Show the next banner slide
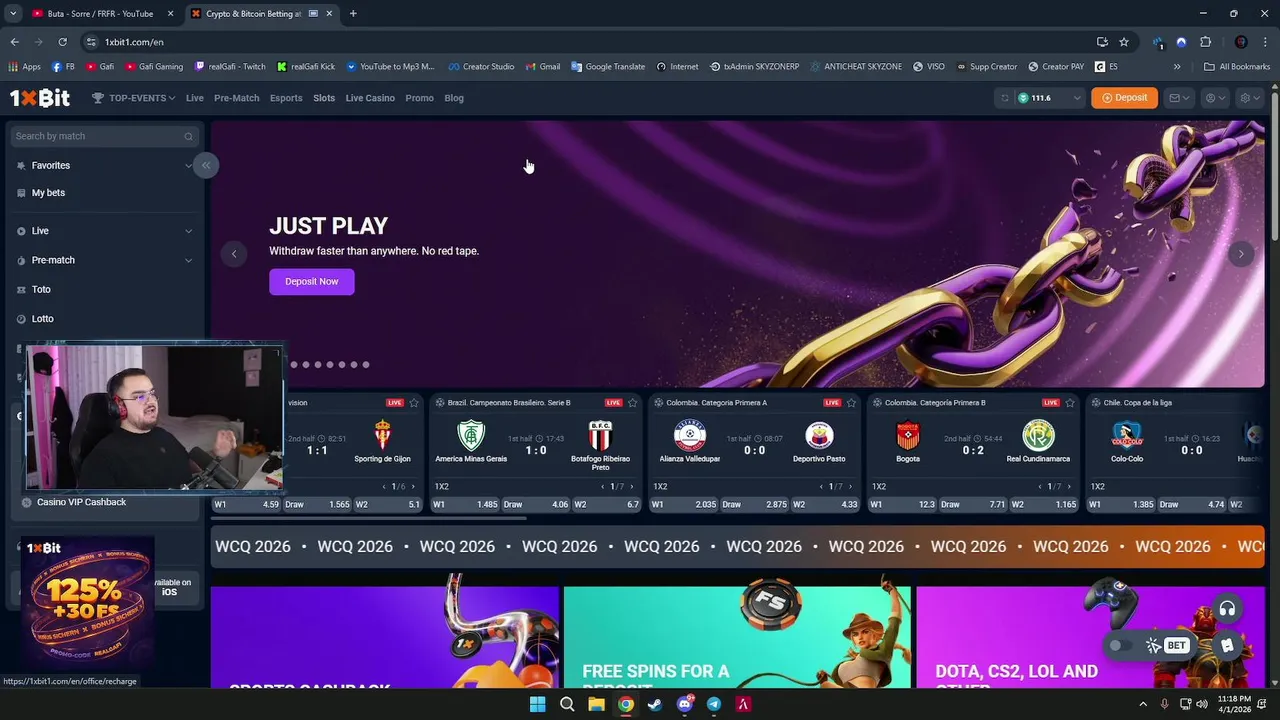This screenshot has width=1280, height=720. [x=1241, y=254]
